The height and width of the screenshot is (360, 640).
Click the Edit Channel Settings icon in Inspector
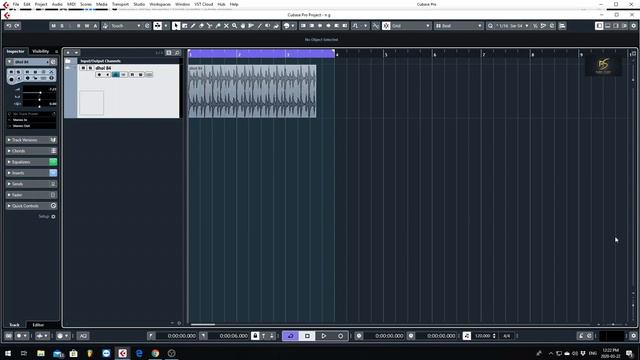point(53,62)
